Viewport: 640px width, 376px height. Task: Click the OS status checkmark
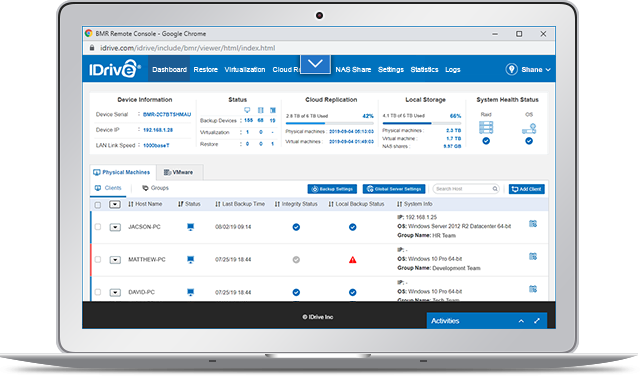pyautogui.click(x=529, y=141)
